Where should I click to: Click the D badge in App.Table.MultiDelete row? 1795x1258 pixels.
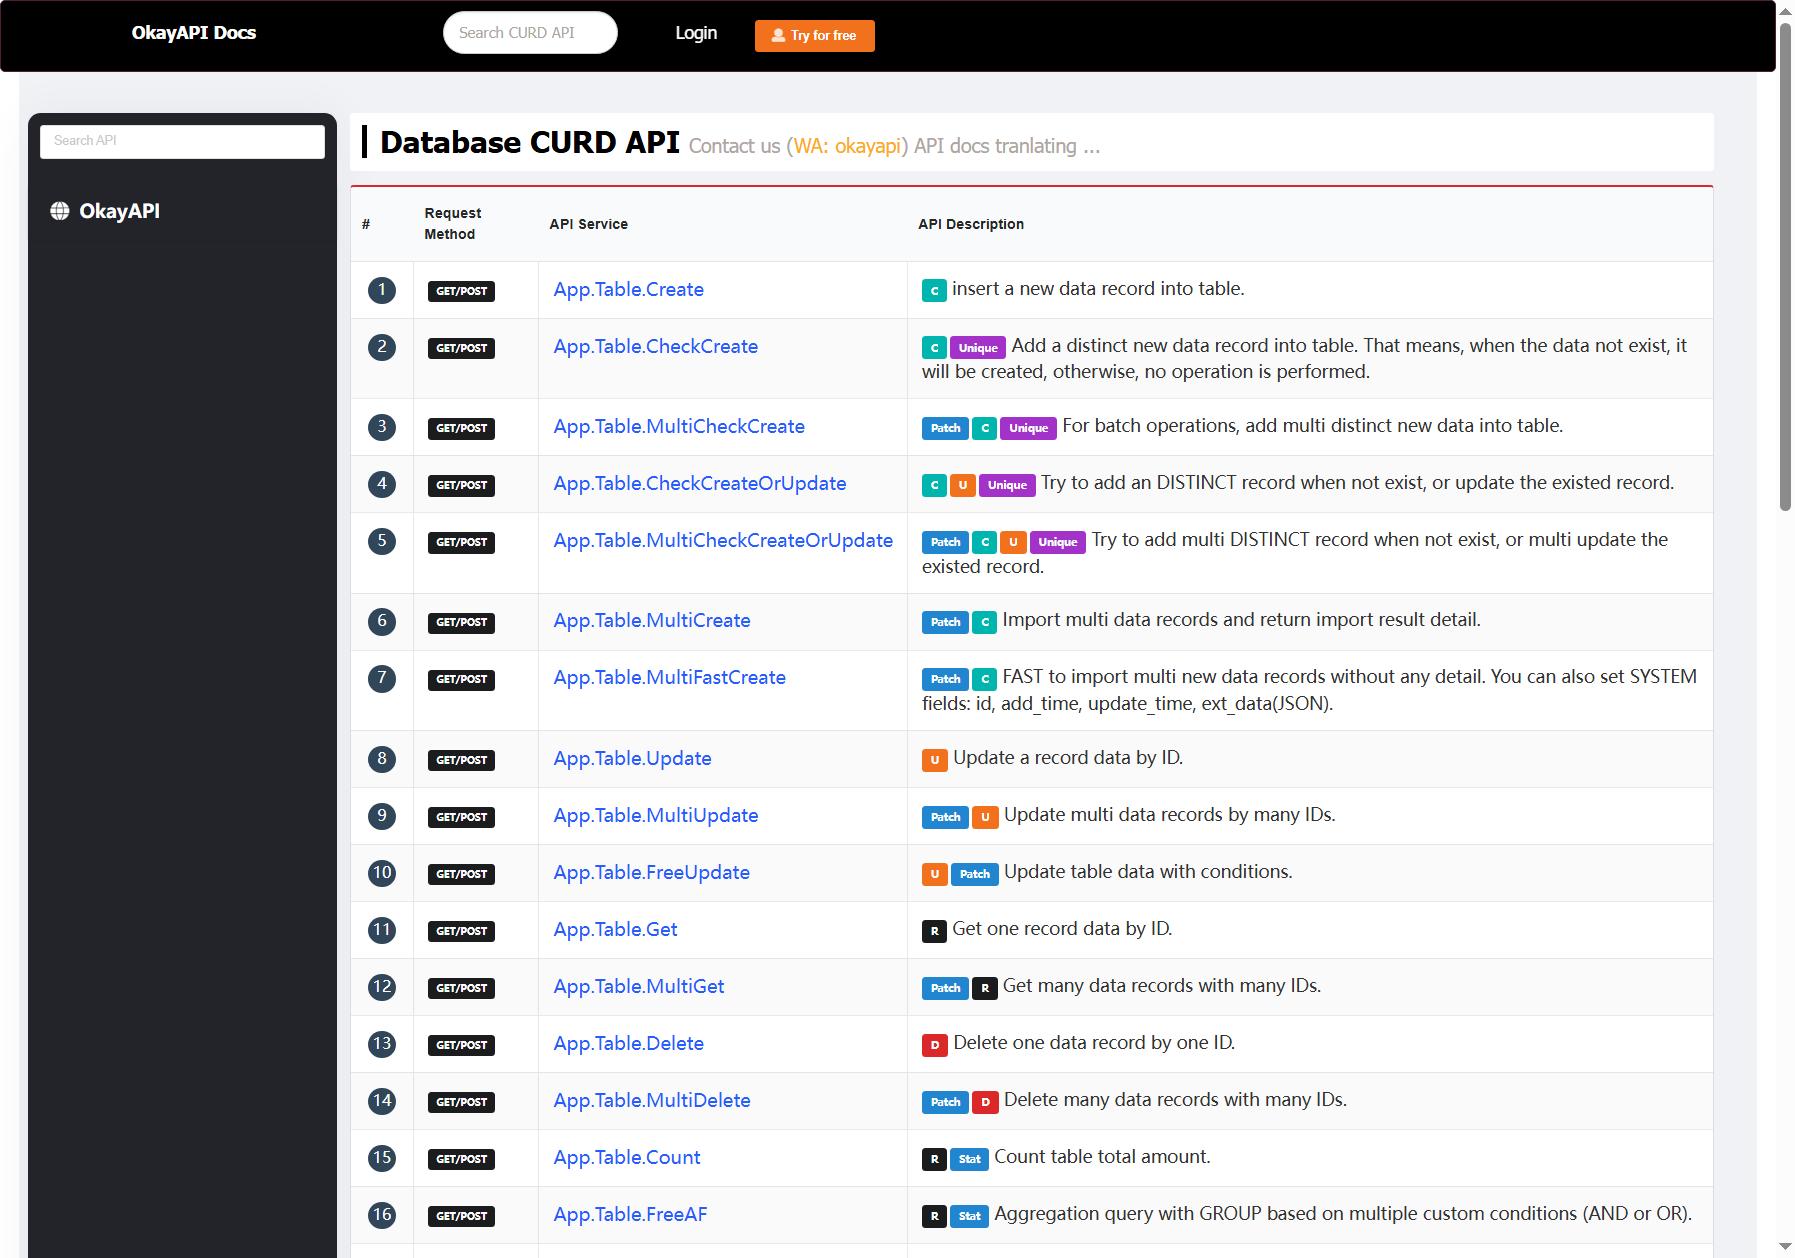pyautogui.click(x=985, y=1102)
